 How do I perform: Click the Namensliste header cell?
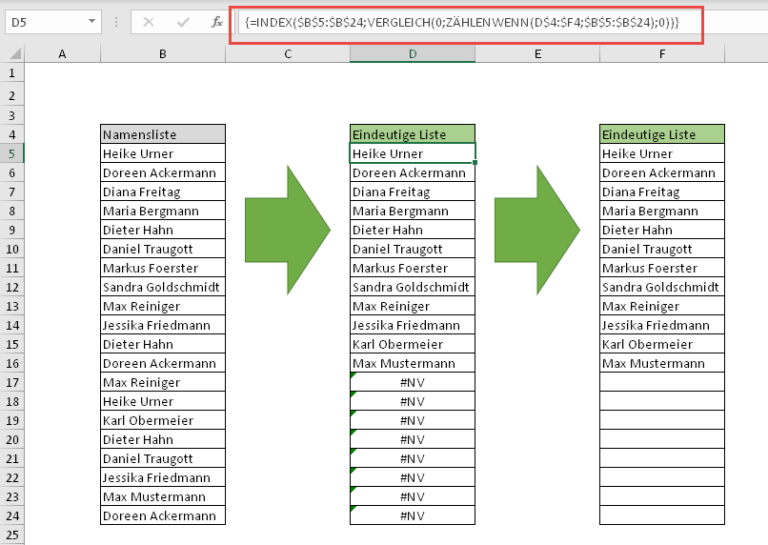tap(162, 135)
